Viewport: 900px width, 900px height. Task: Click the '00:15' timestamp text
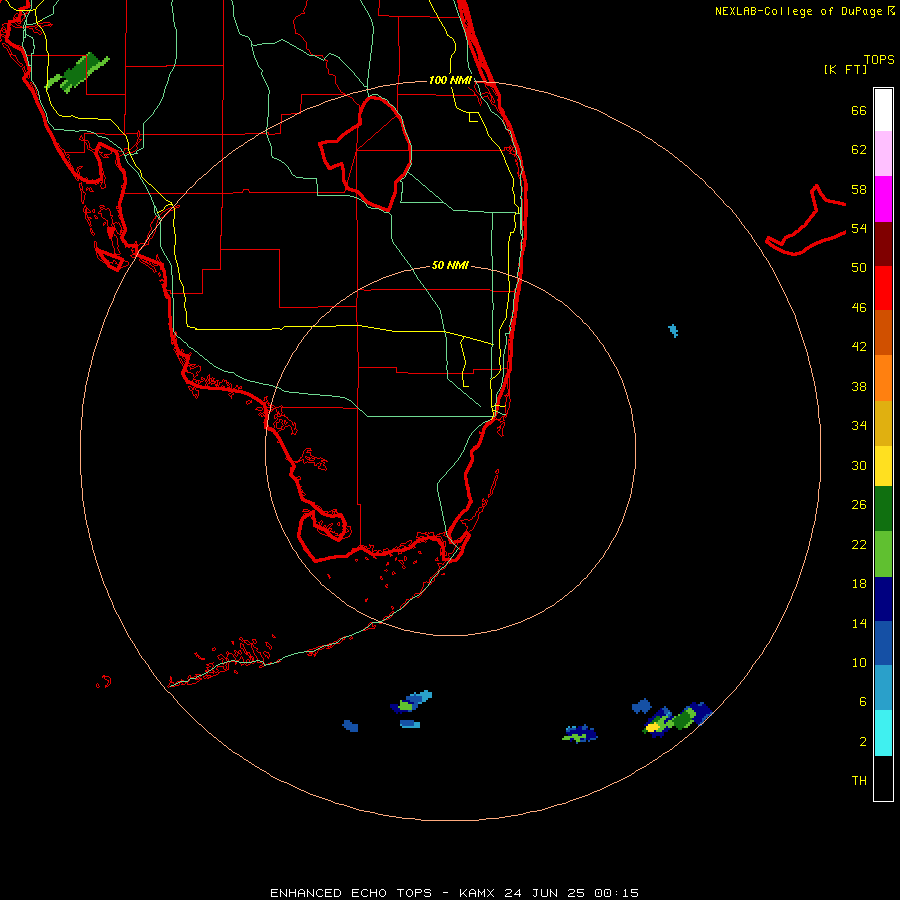click(x=616, y=893)
